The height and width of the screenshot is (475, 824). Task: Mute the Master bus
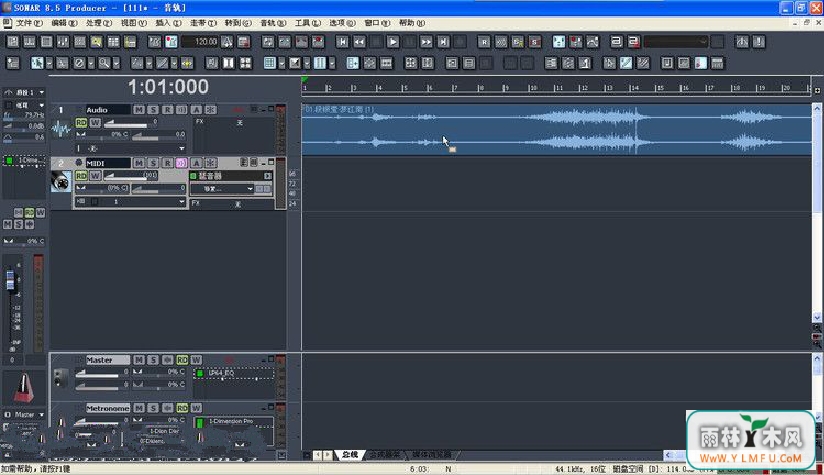pos(139,360)
